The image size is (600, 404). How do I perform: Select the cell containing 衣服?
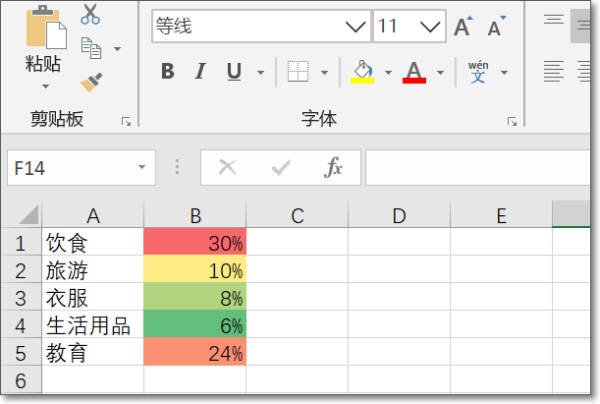[93, 298]
